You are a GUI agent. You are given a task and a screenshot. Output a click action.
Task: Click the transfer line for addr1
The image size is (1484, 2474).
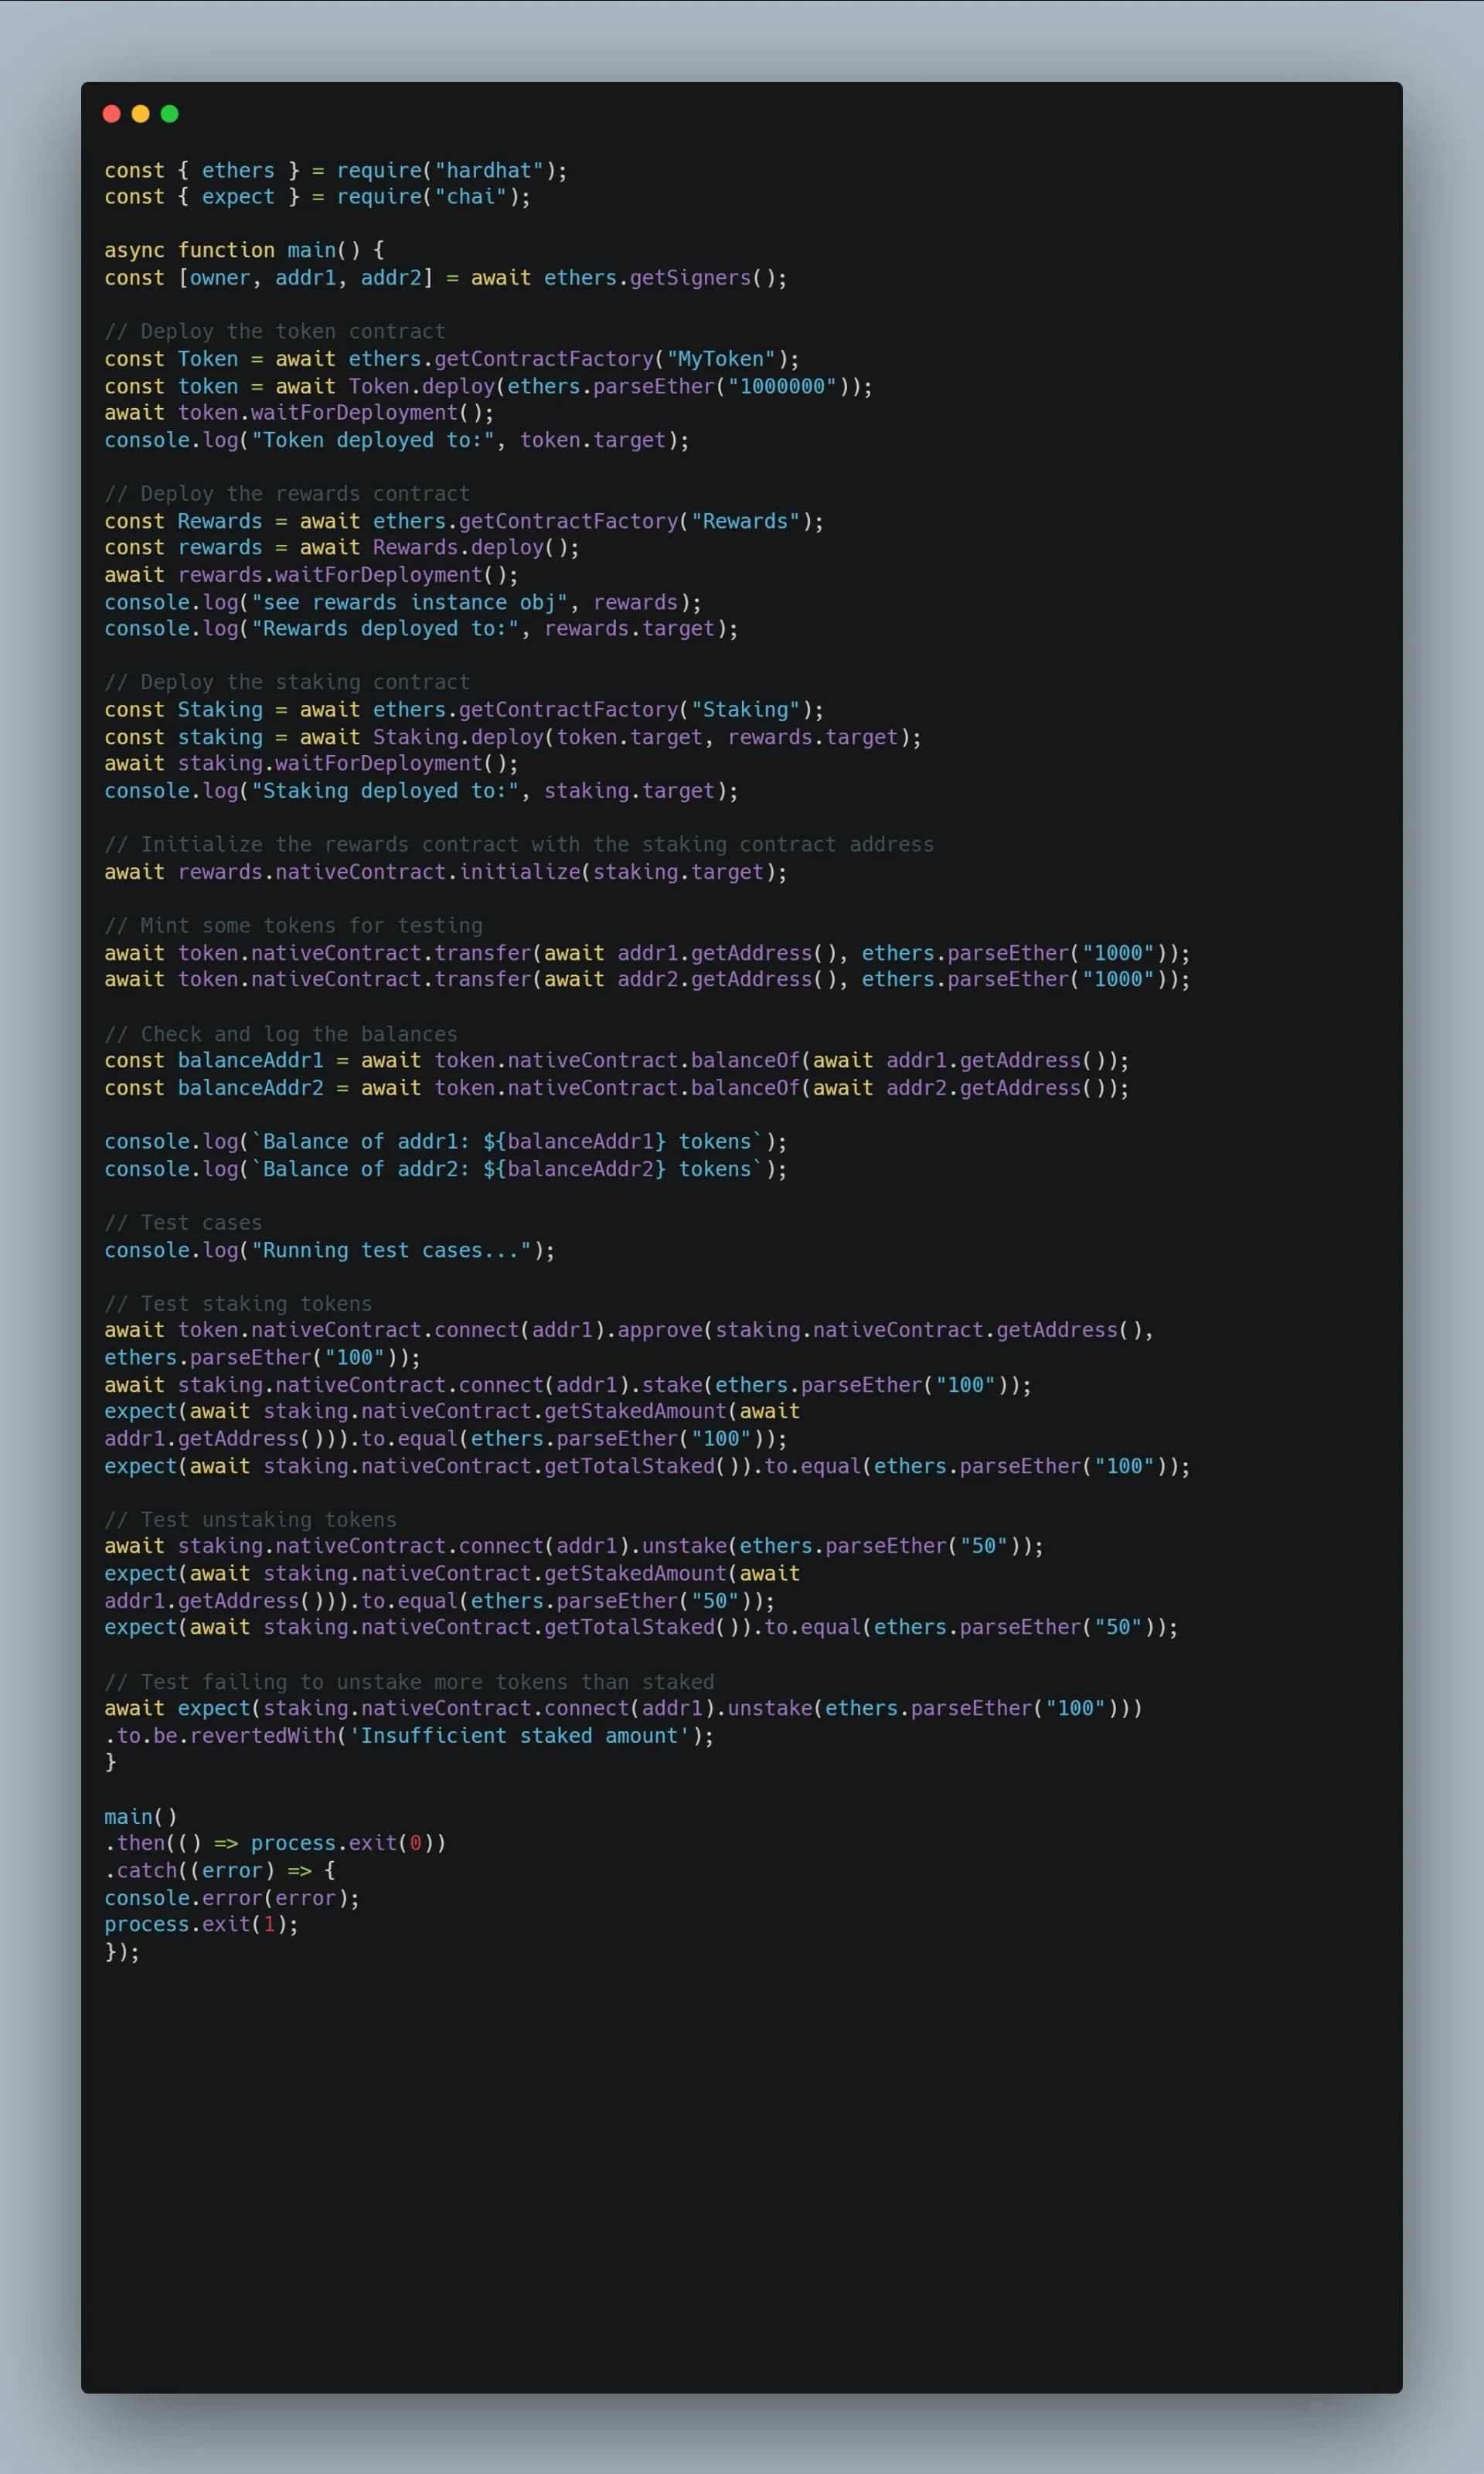click(x=648, y=953)
